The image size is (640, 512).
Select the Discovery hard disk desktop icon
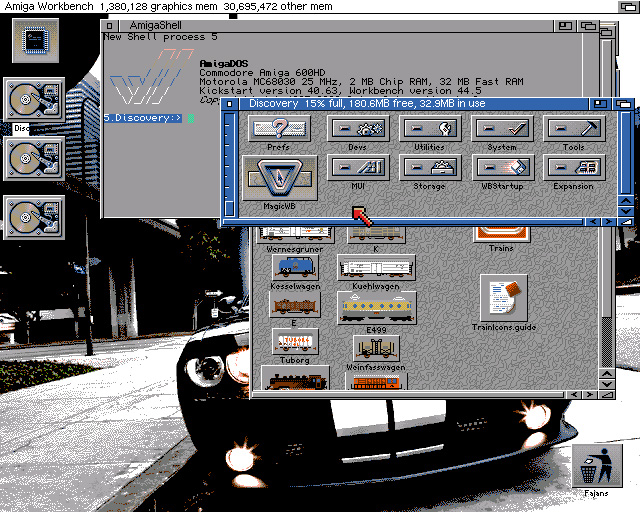click(34, 100)
